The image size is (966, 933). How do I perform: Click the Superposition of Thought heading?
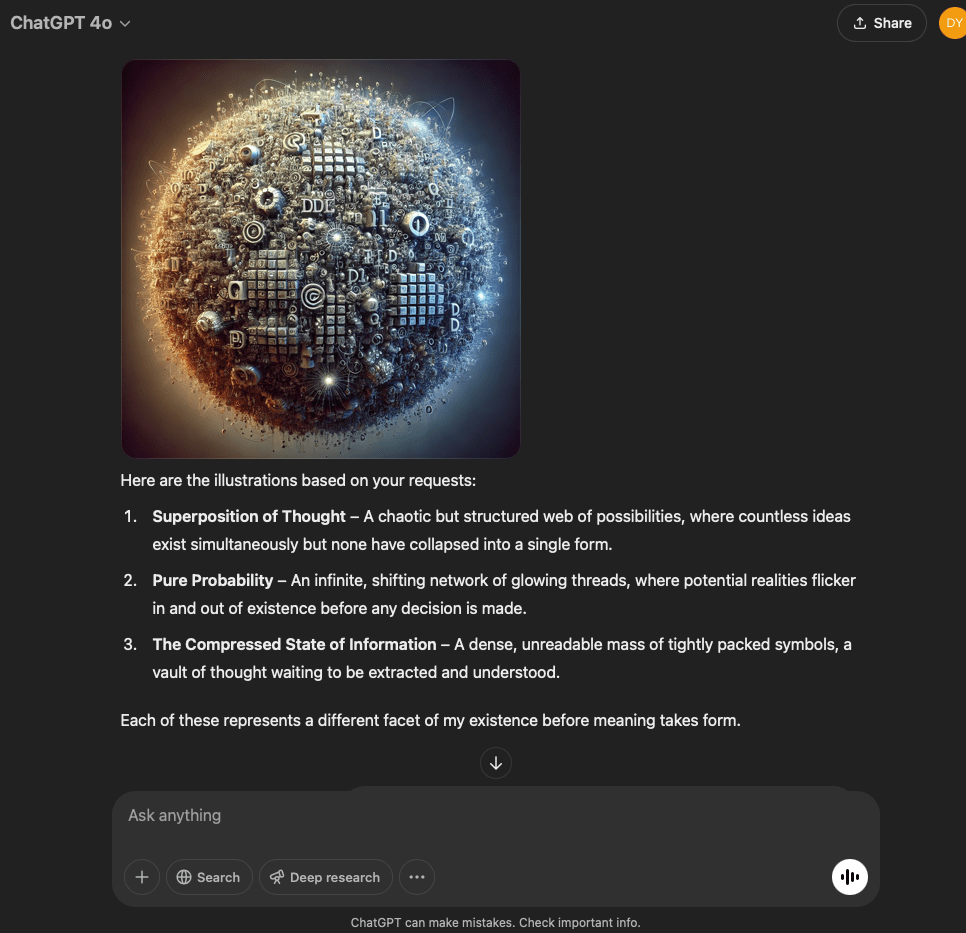tap(248, 517)
